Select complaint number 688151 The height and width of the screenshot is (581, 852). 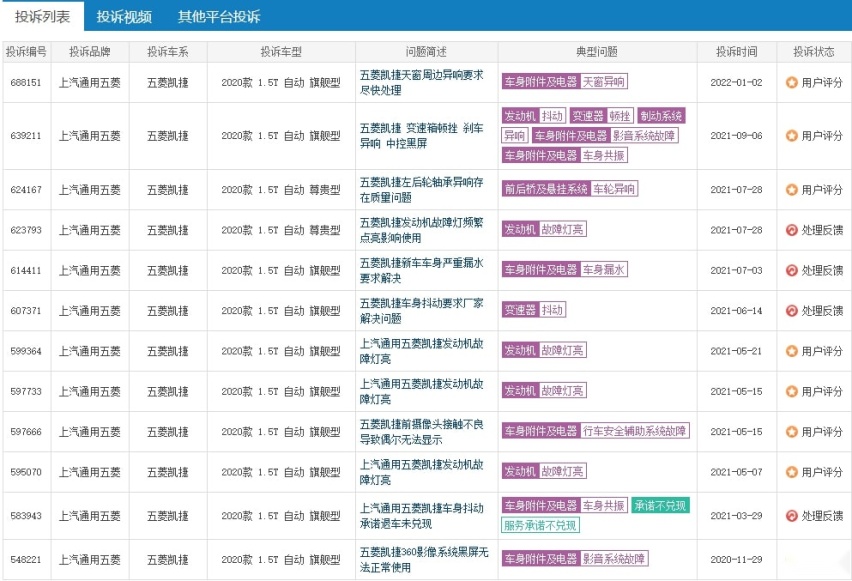[26, 83]
